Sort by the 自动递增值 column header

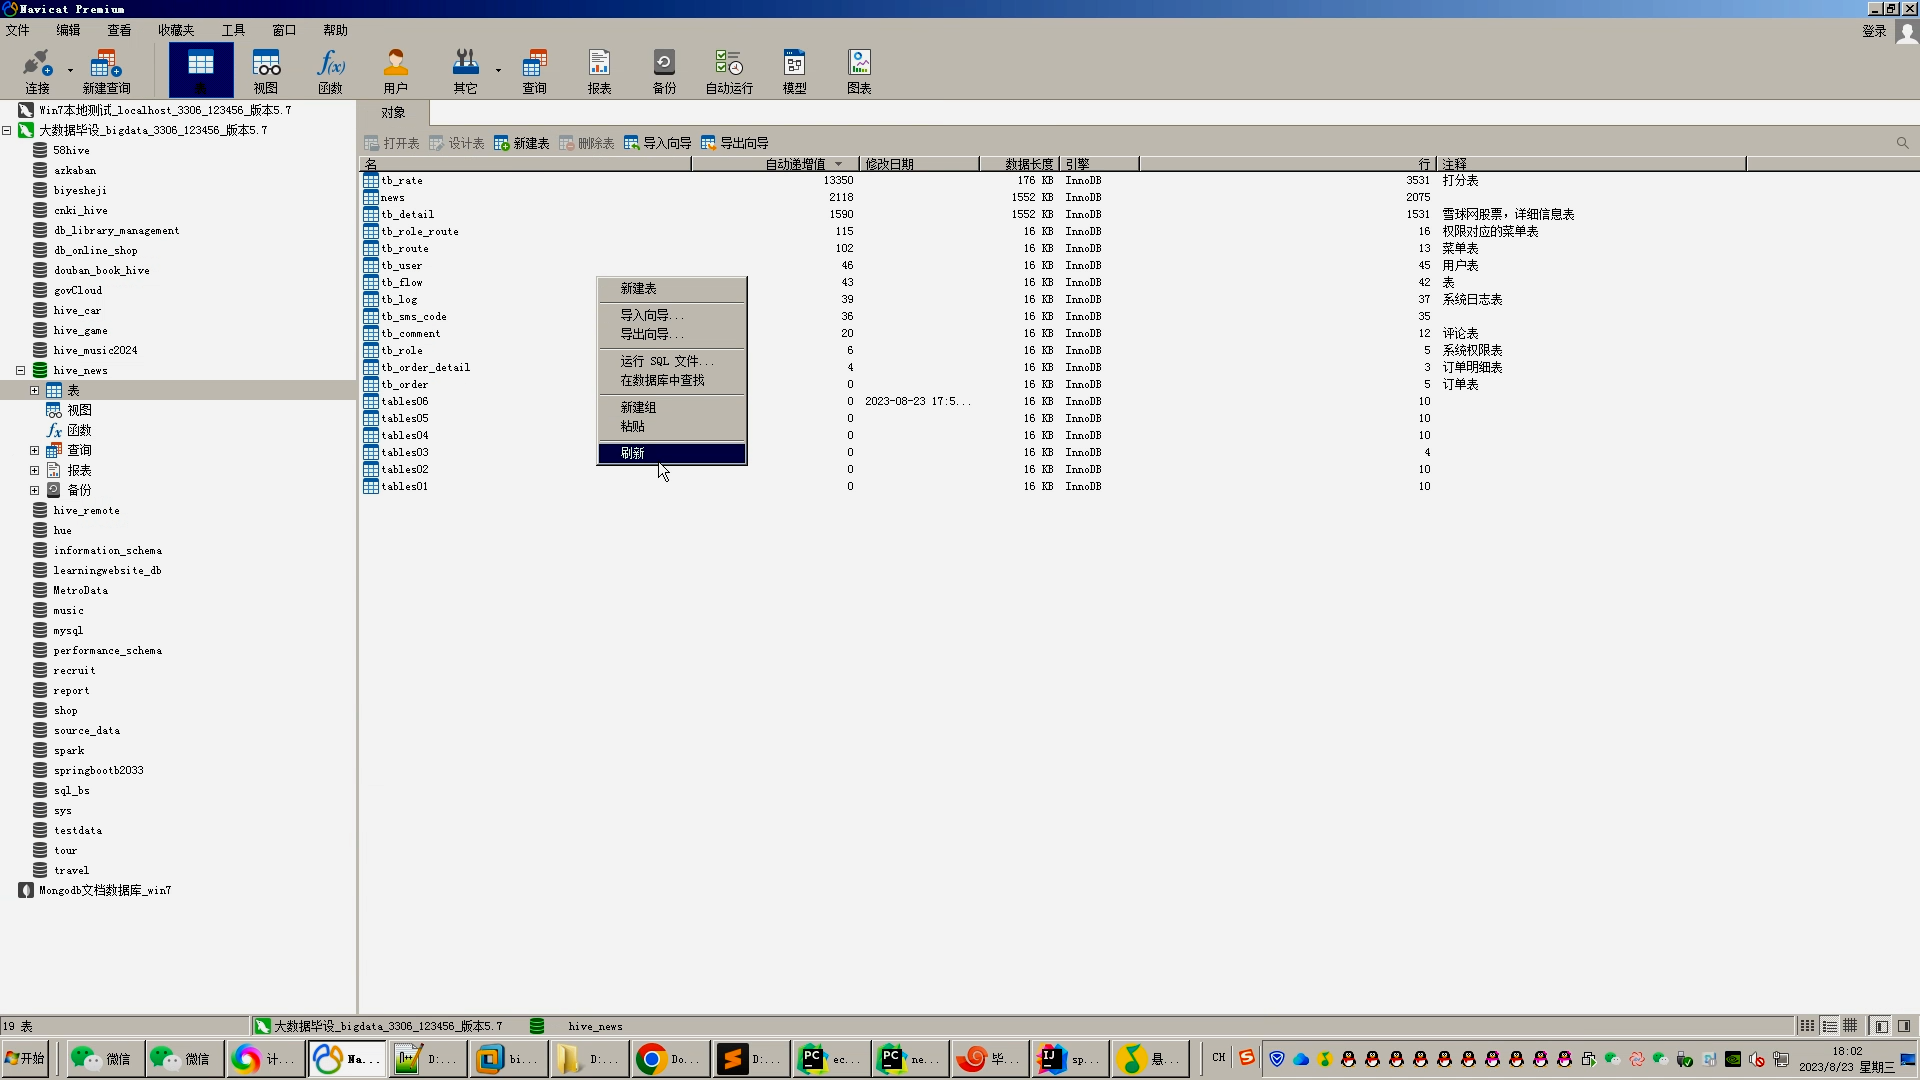pyautogui.click(x=795, y=164)
